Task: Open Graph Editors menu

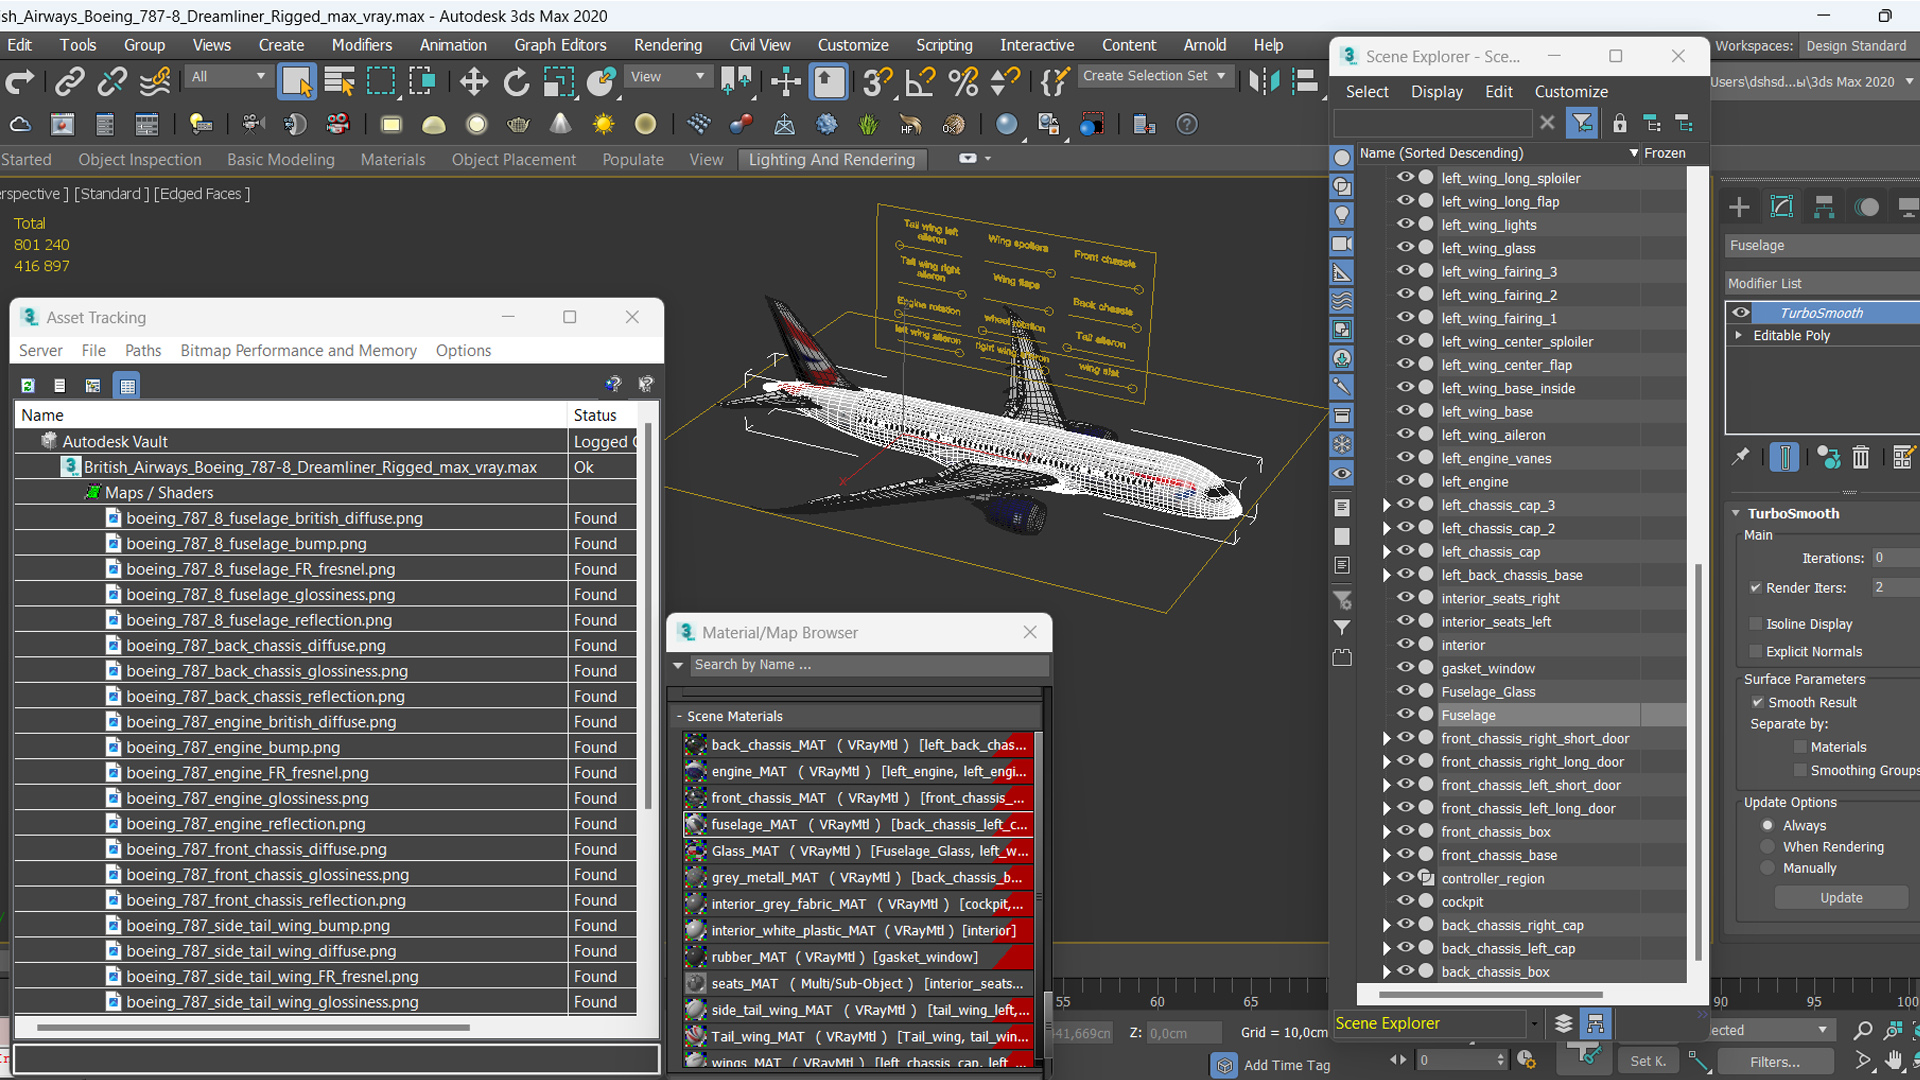Action: click(560, 45)
